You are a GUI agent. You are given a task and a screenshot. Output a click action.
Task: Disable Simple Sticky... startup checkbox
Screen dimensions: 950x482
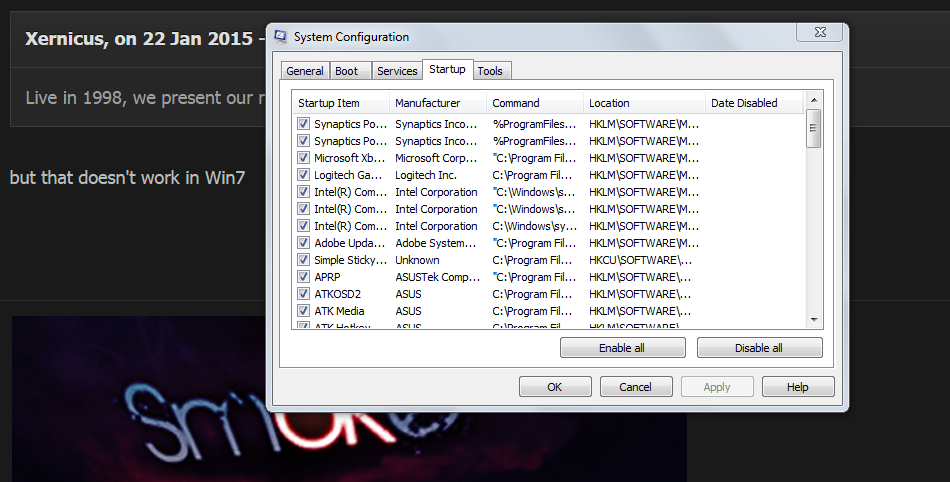point(304,259)
